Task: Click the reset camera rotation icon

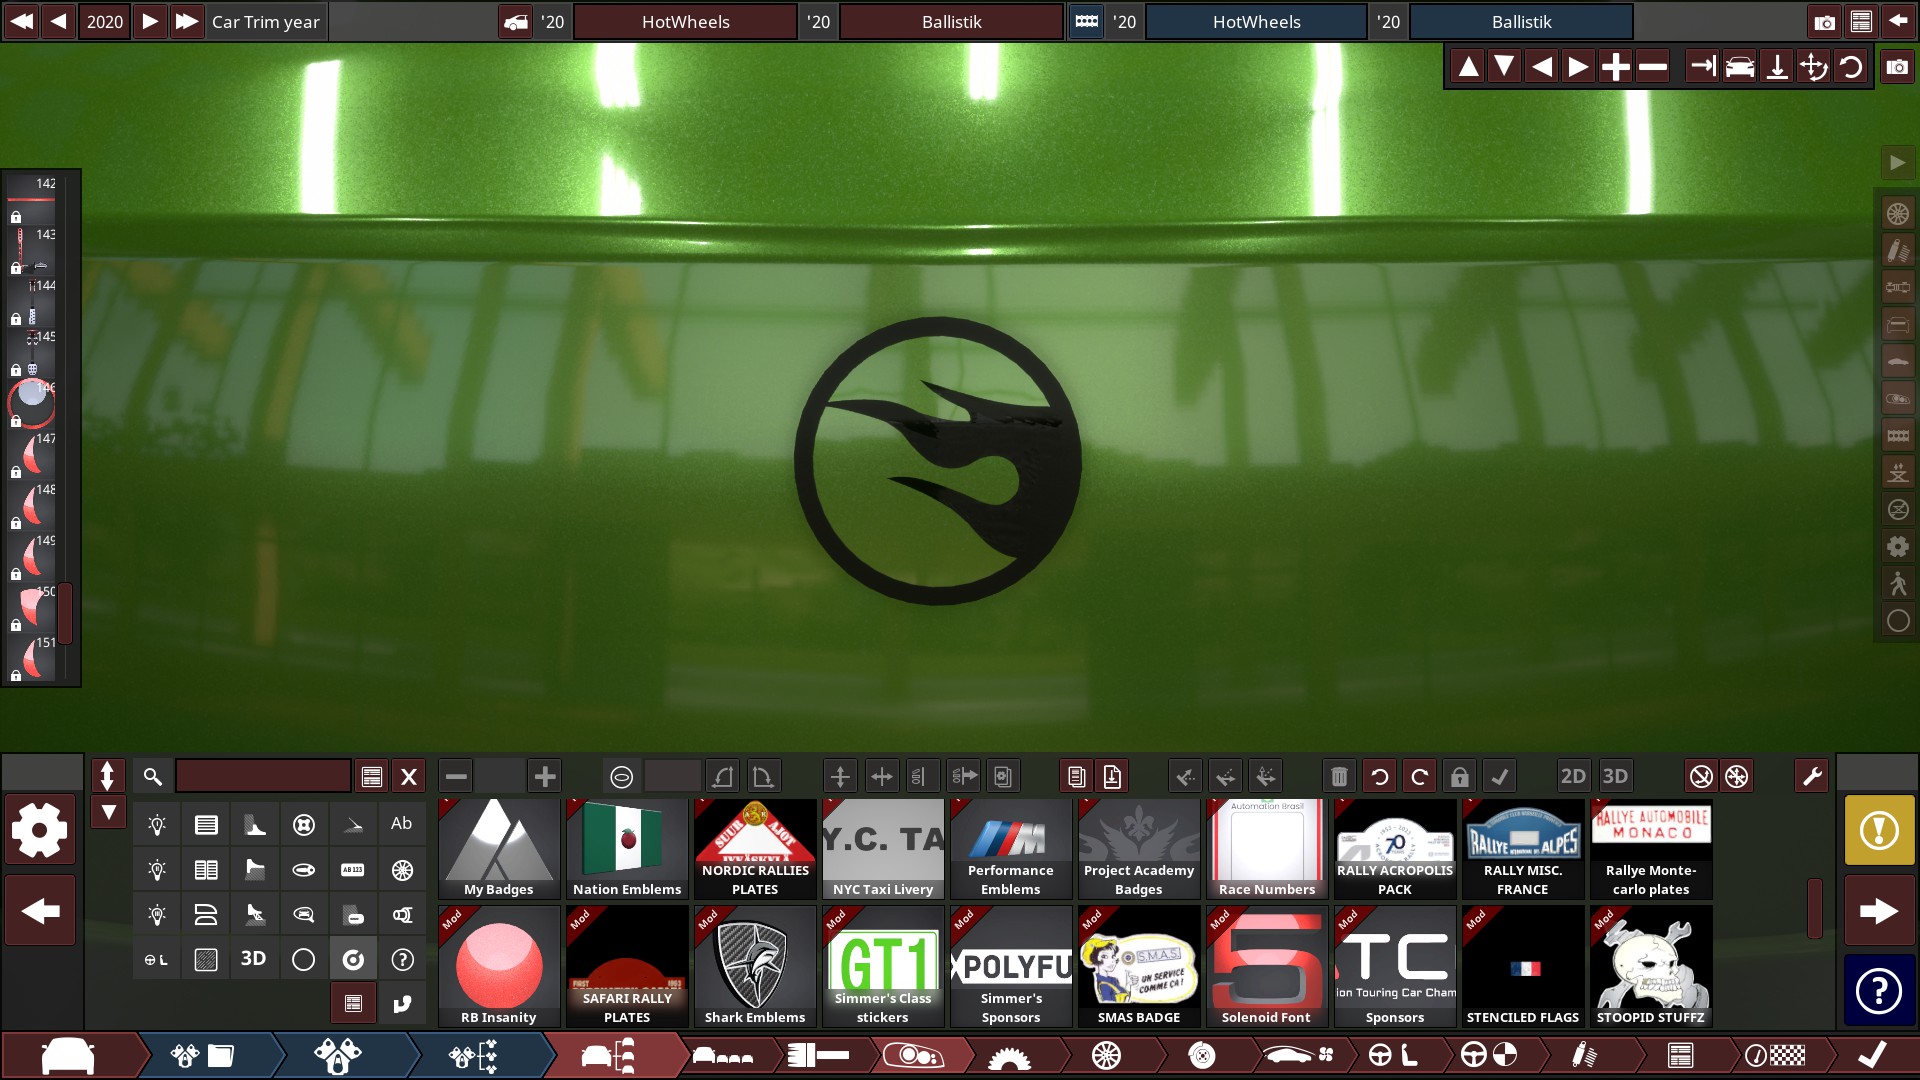Action: click(x=1851, y=67)
